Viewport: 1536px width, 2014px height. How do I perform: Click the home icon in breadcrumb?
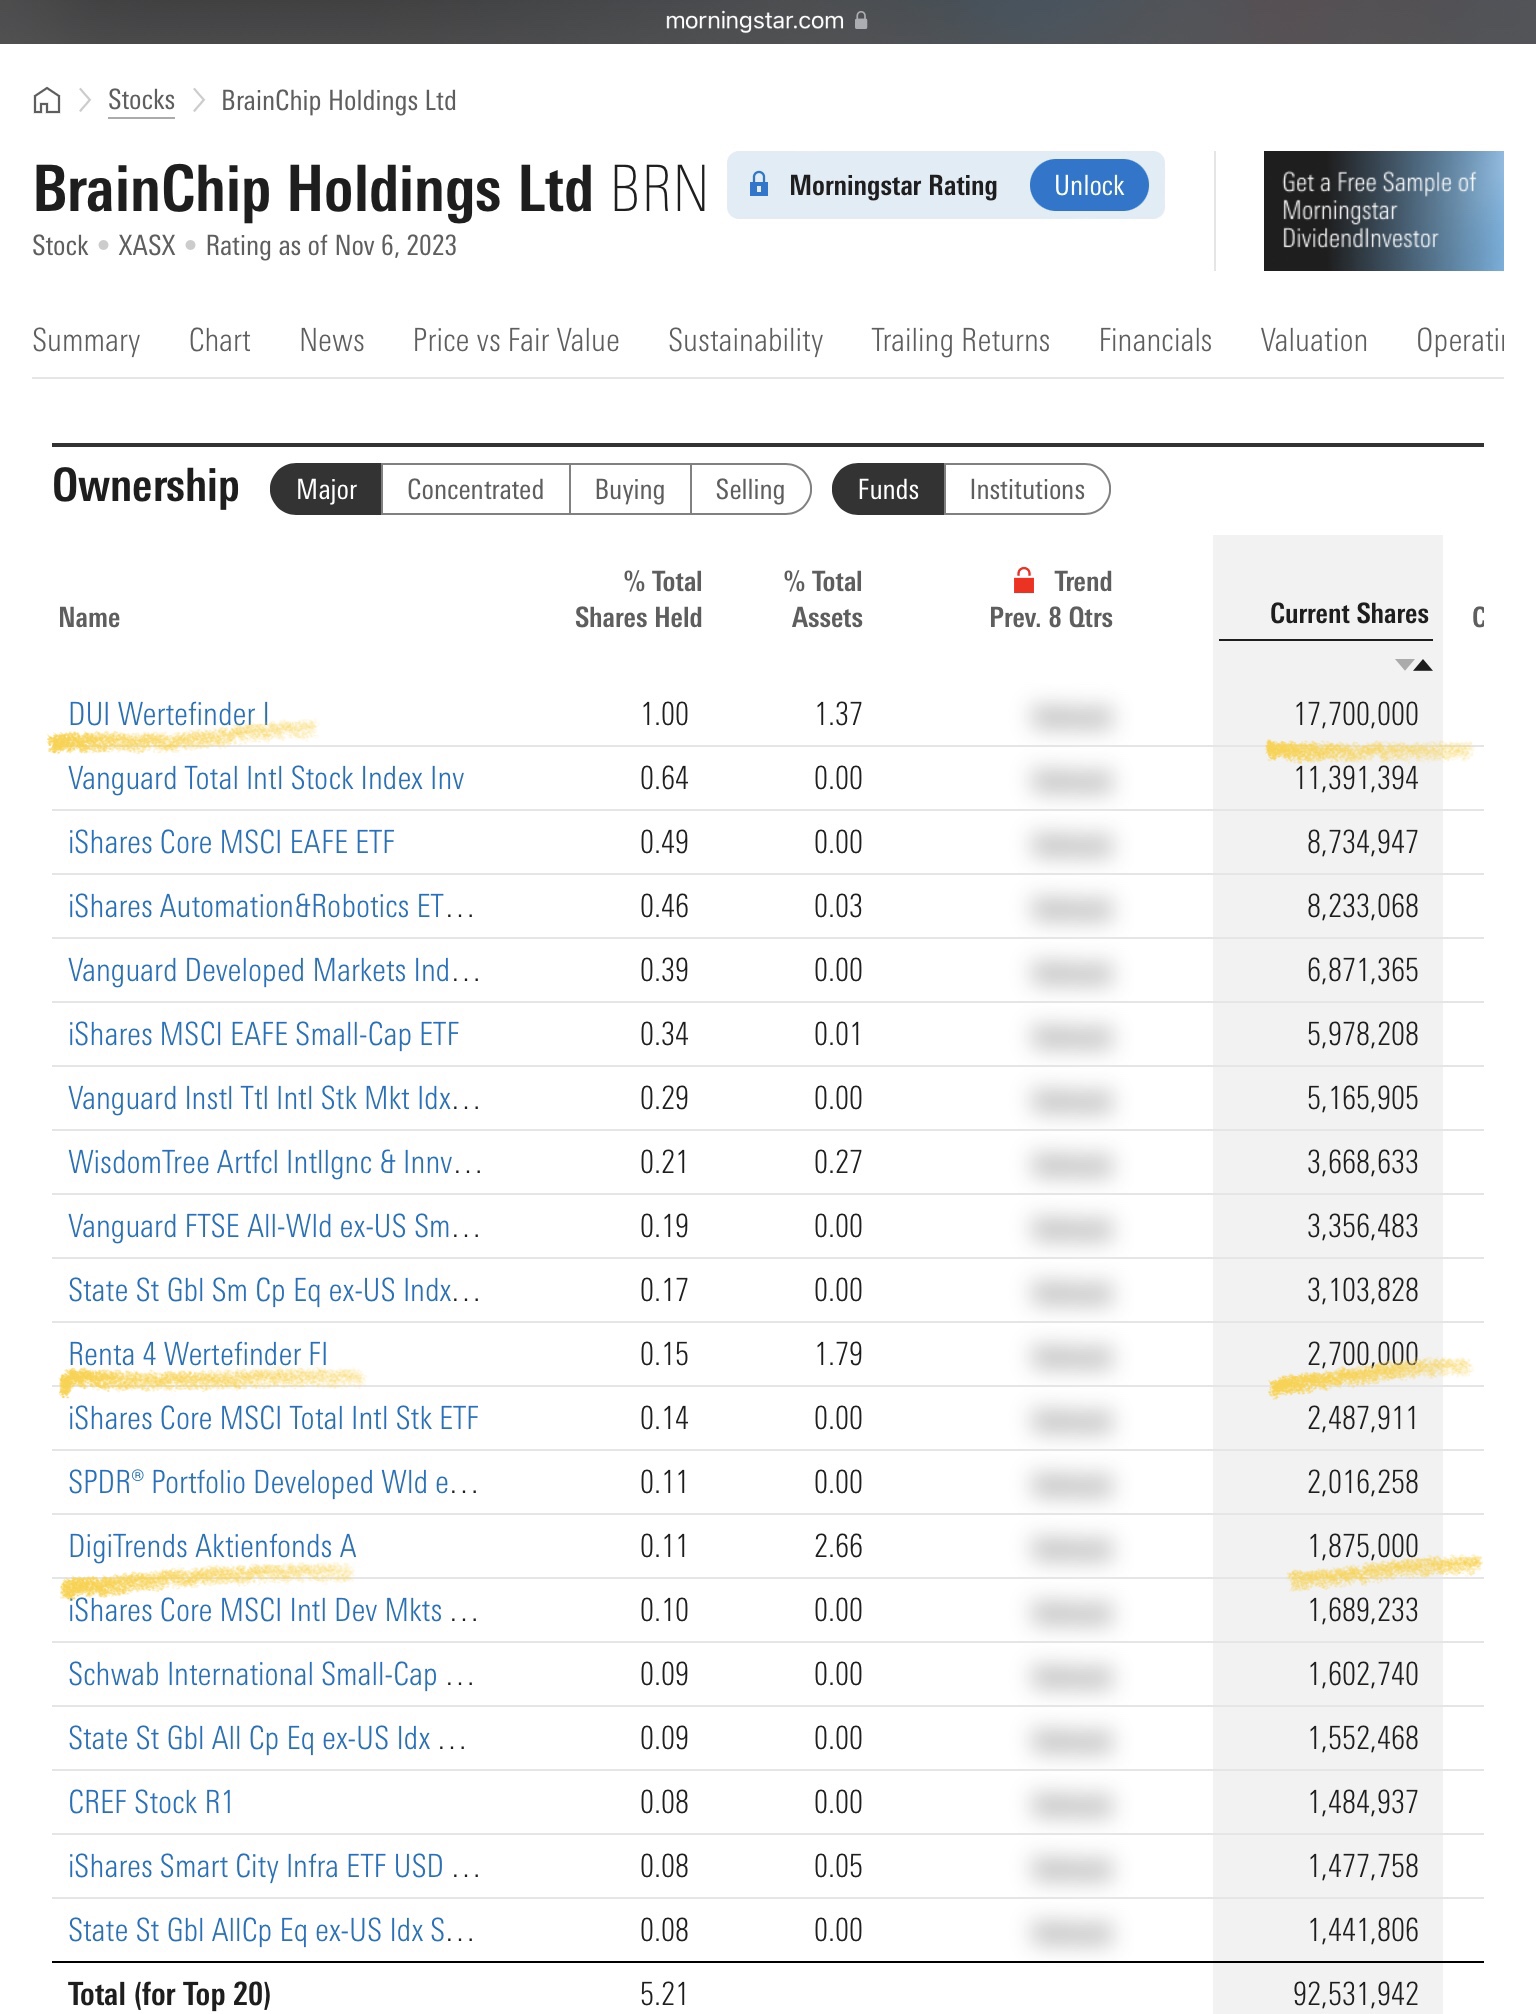(47, 101)
